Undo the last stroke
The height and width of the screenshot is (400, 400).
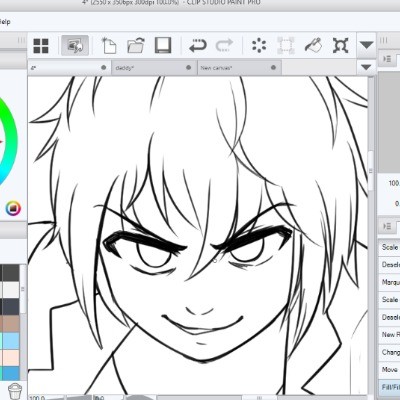198,46
